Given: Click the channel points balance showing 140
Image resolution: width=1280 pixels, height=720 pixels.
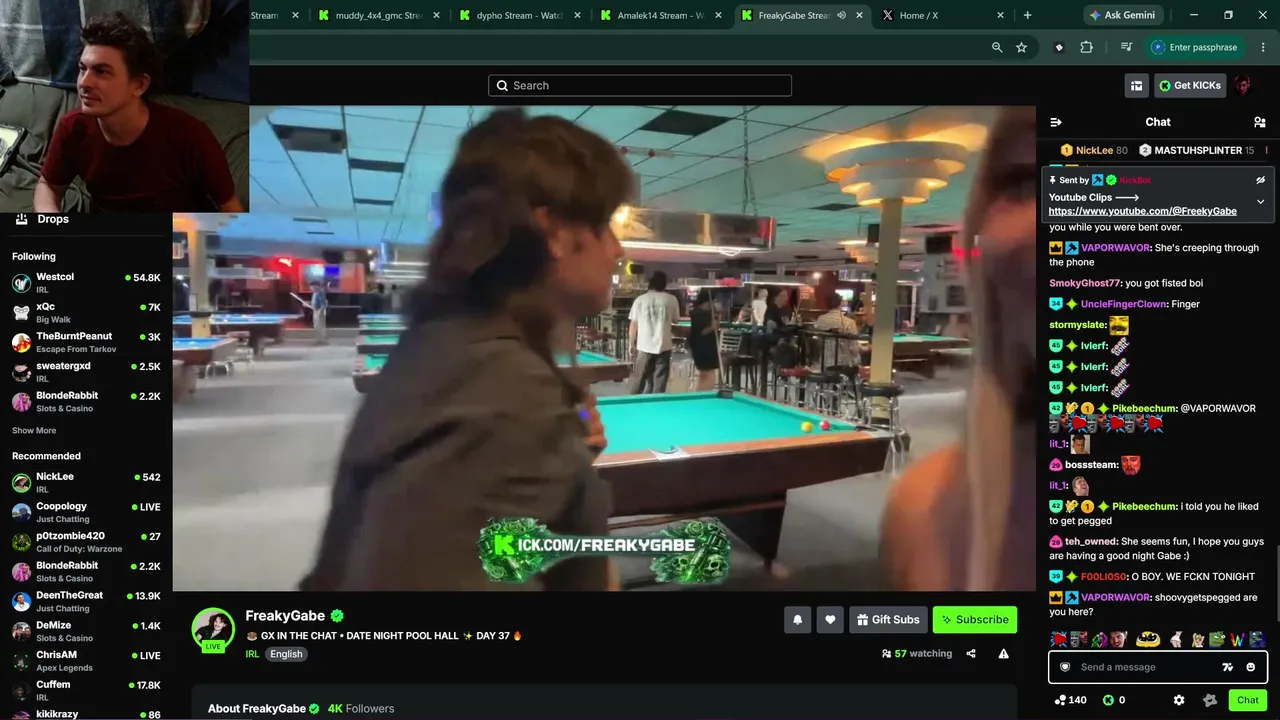Looking at the screenshot, I should click(1070, 700).
